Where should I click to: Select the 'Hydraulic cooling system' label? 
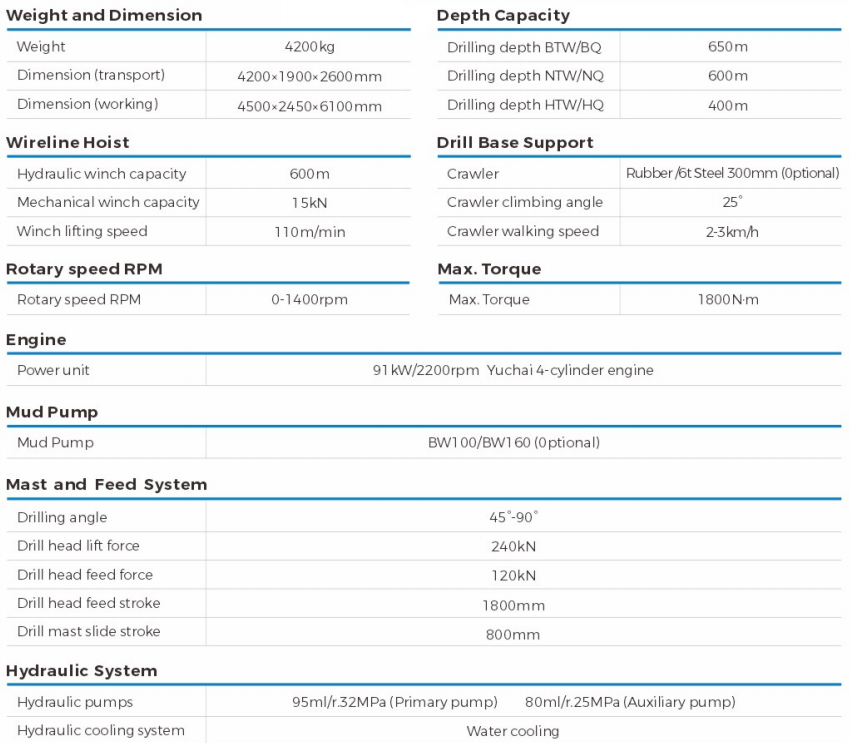(x=101, y=731)
